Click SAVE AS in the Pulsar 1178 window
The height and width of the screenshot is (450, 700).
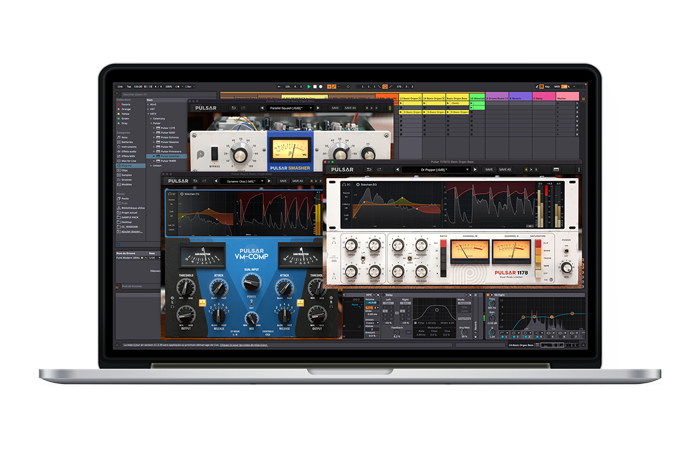(x=505, y=170)
